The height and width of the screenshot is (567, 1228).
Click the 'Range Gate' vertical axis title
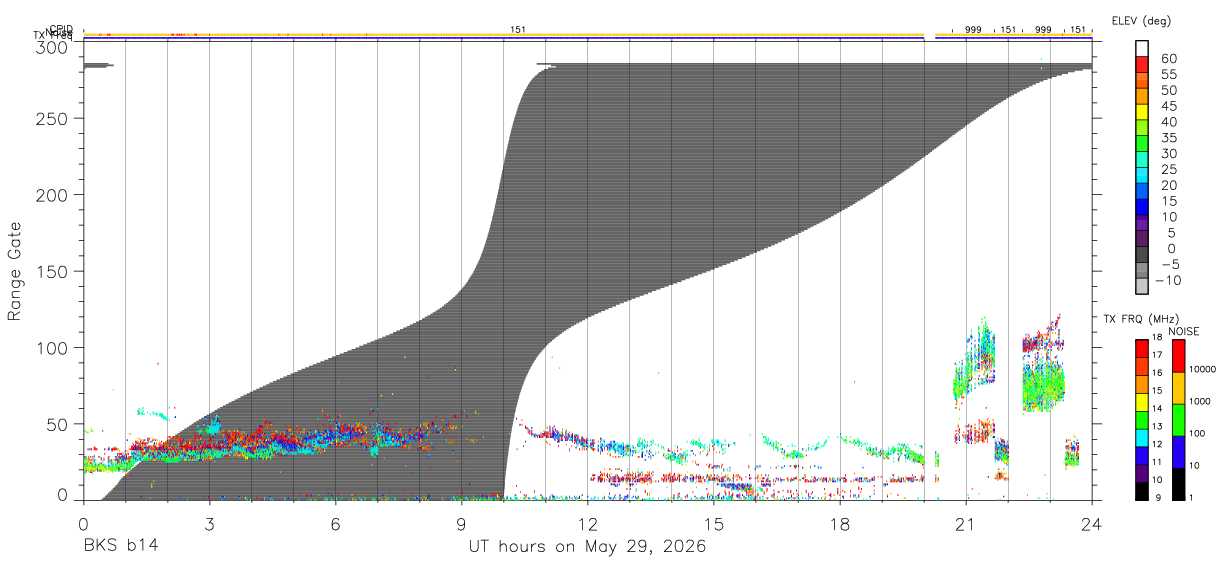tap(15, 271)
